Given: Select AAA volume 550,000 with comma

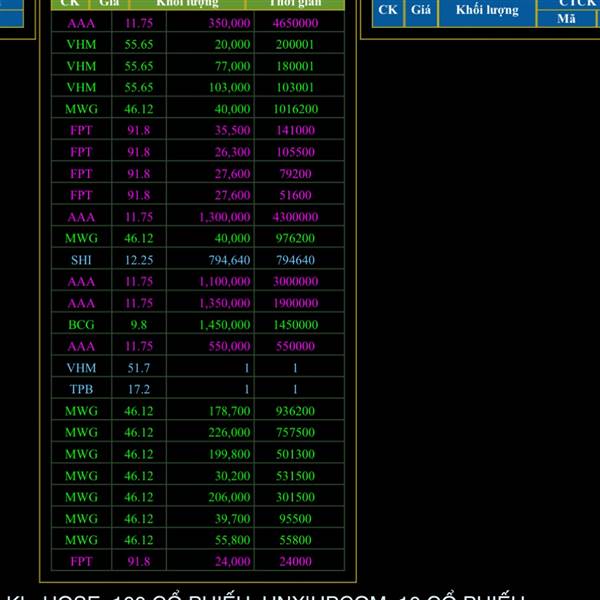Looking at the screenshot, I should click(x=229, y=346).
